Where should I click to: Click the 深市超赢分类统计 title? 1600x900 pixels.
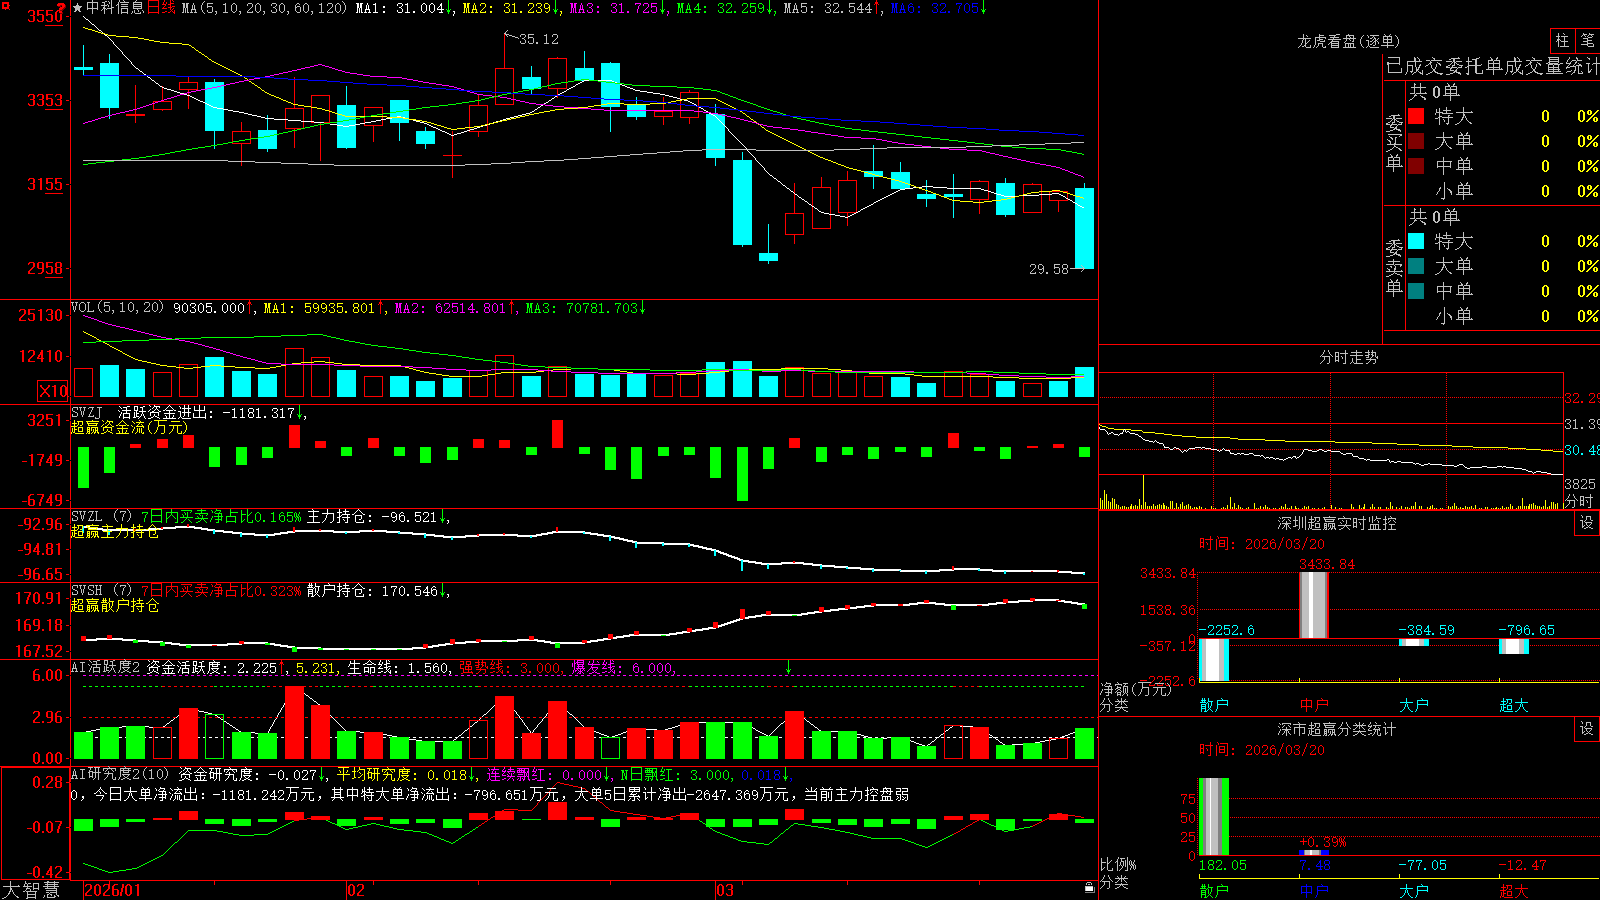[x=1337, y=729]
